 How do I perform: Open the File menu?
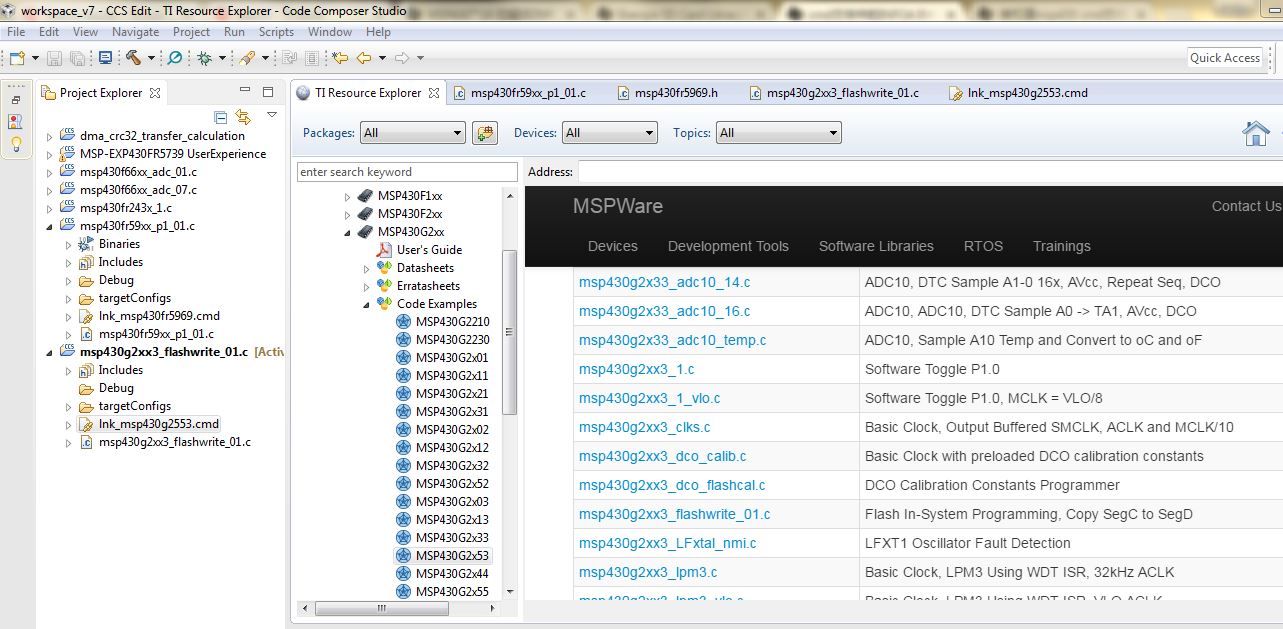coord(16,32)
